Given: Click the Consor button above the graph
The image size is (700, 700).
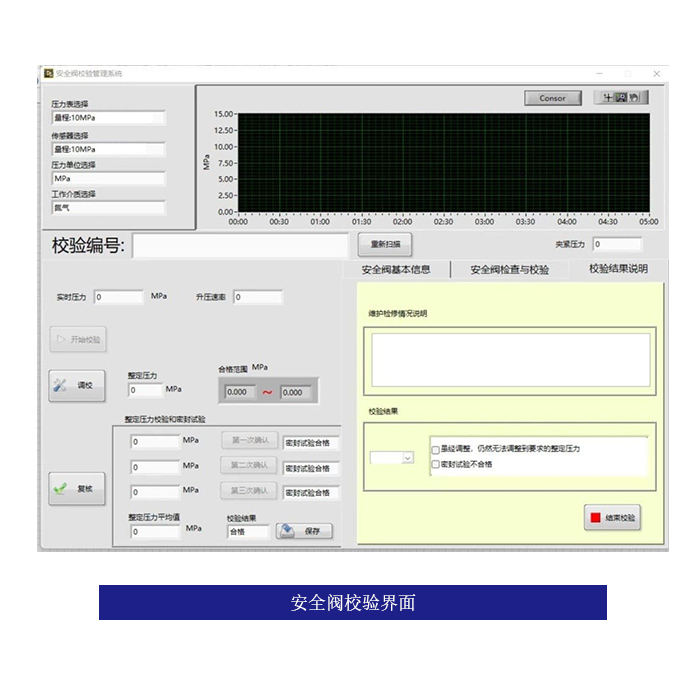Looking at the screenshot, I should click(x=552, y=98).
